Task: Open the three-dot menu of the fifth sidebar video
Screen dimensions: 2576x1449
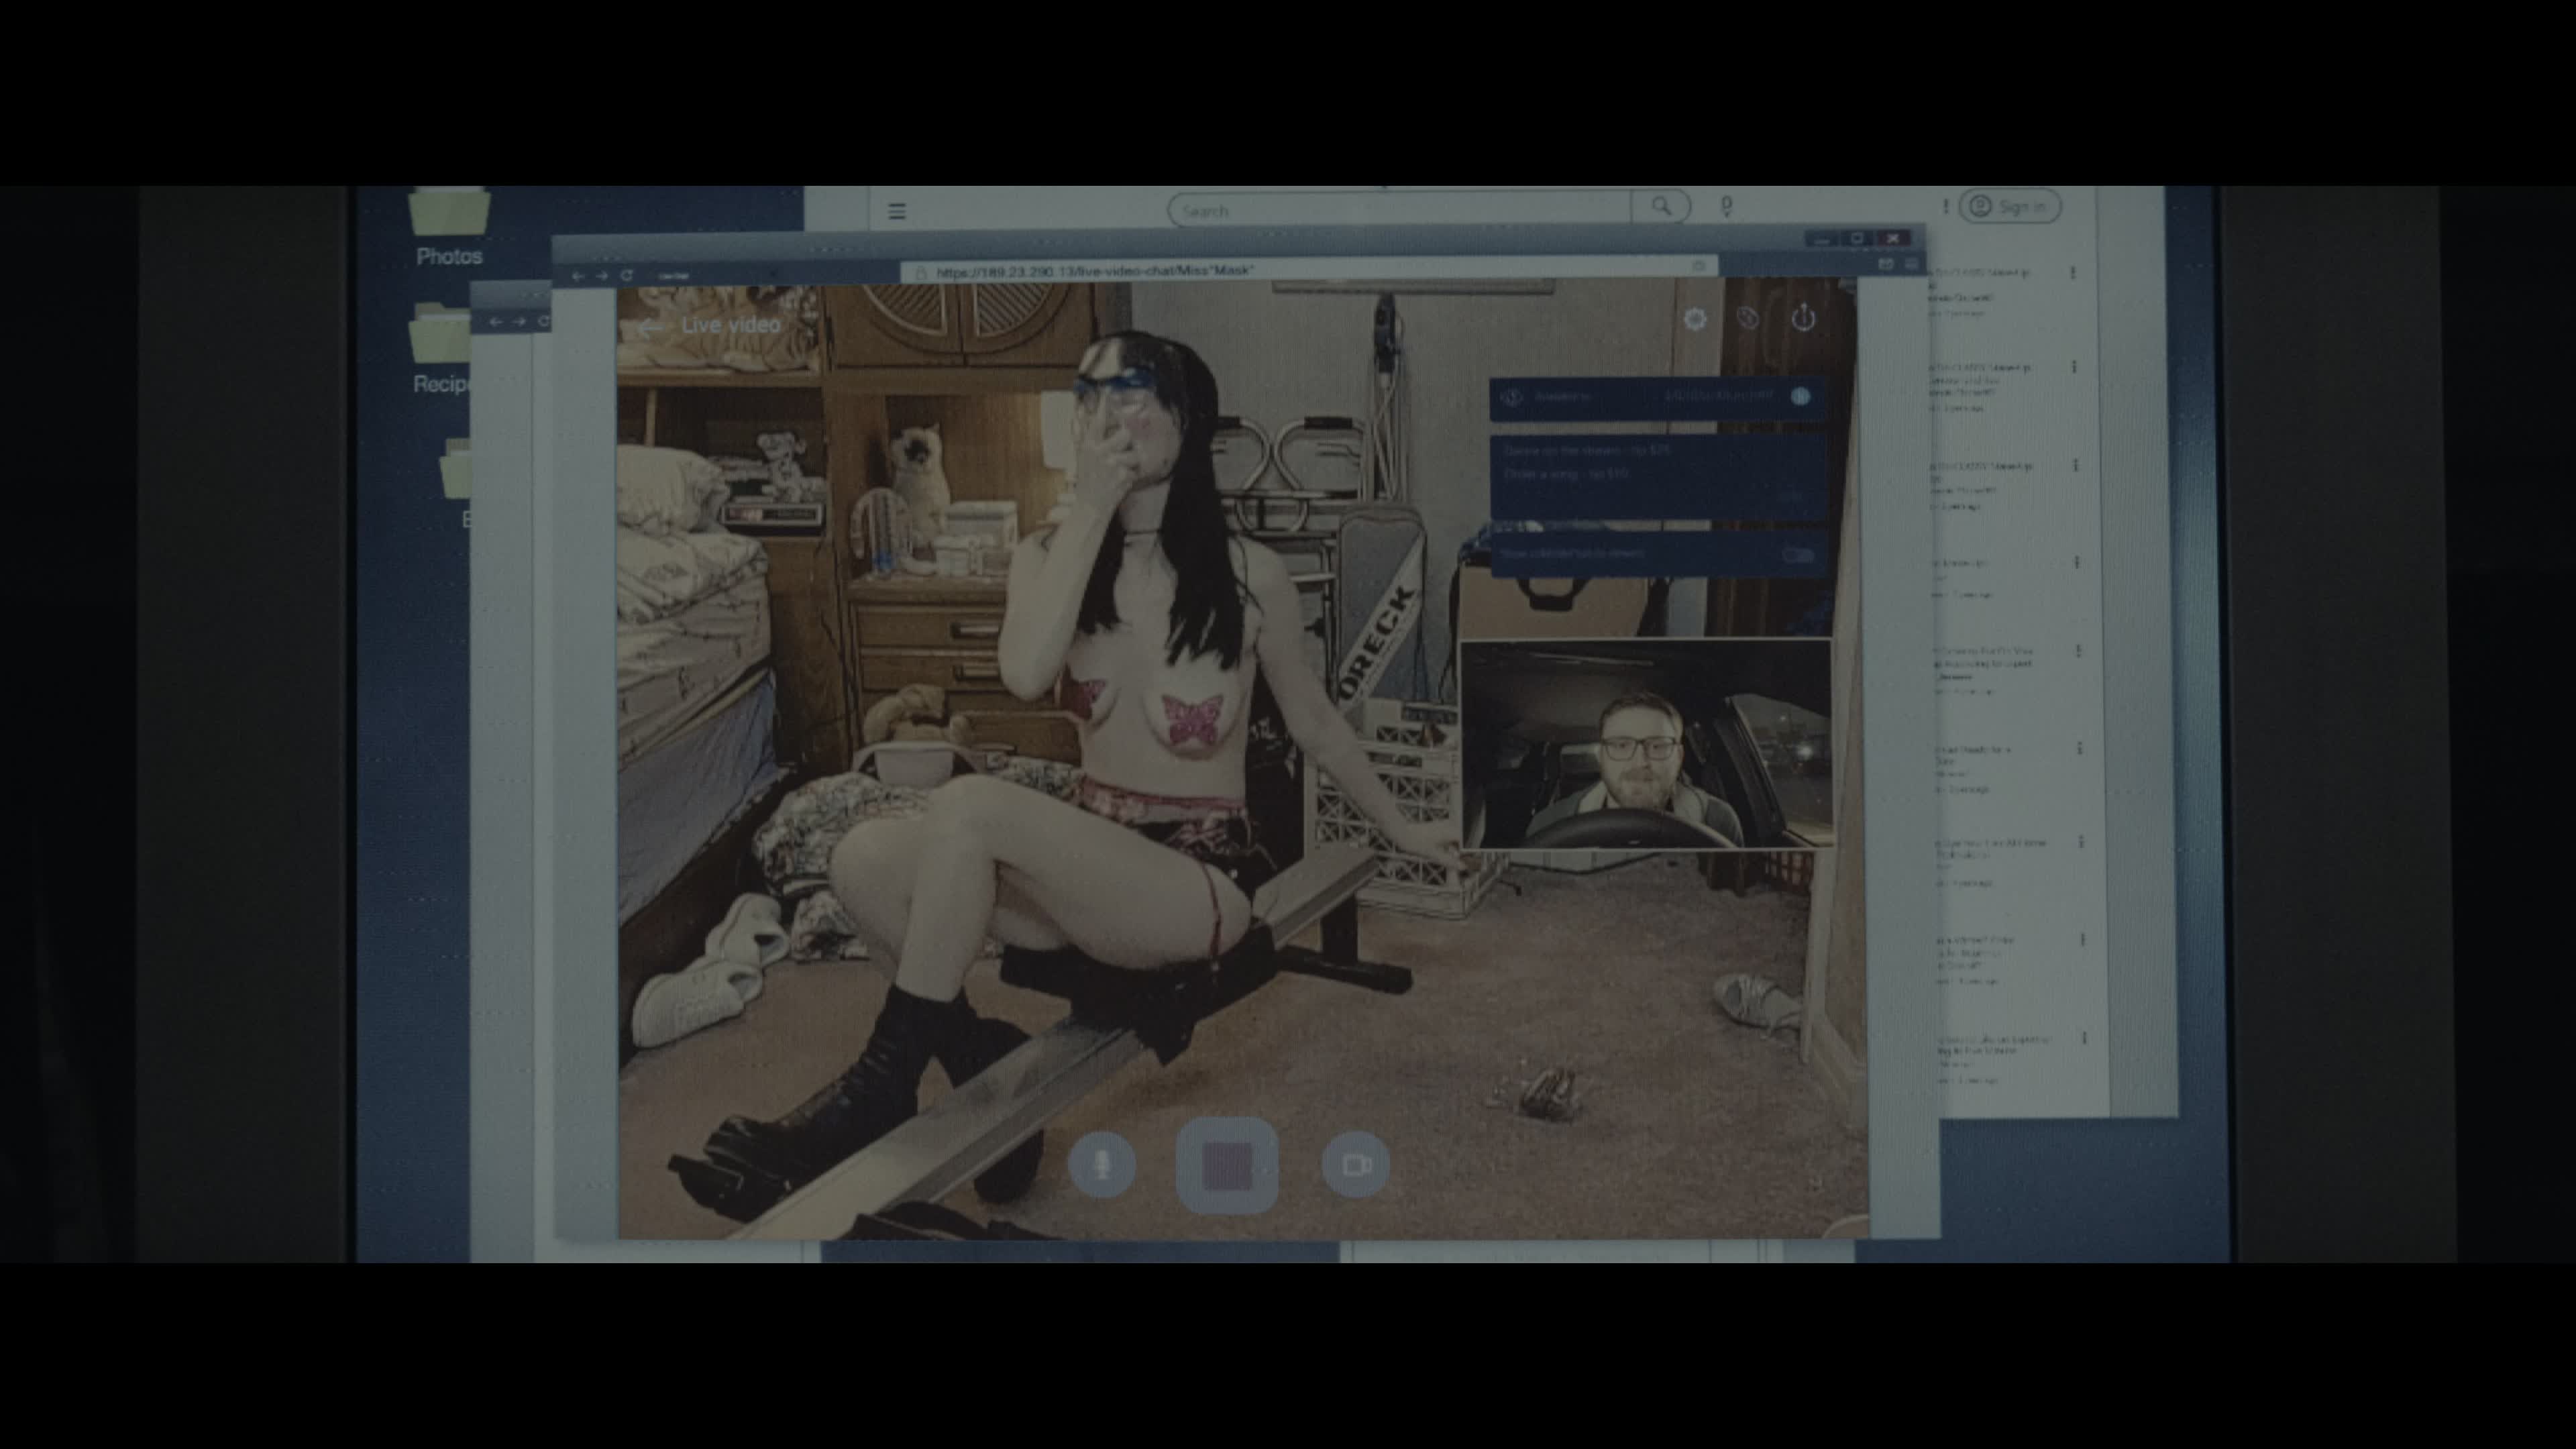Action: (2078, 651)
